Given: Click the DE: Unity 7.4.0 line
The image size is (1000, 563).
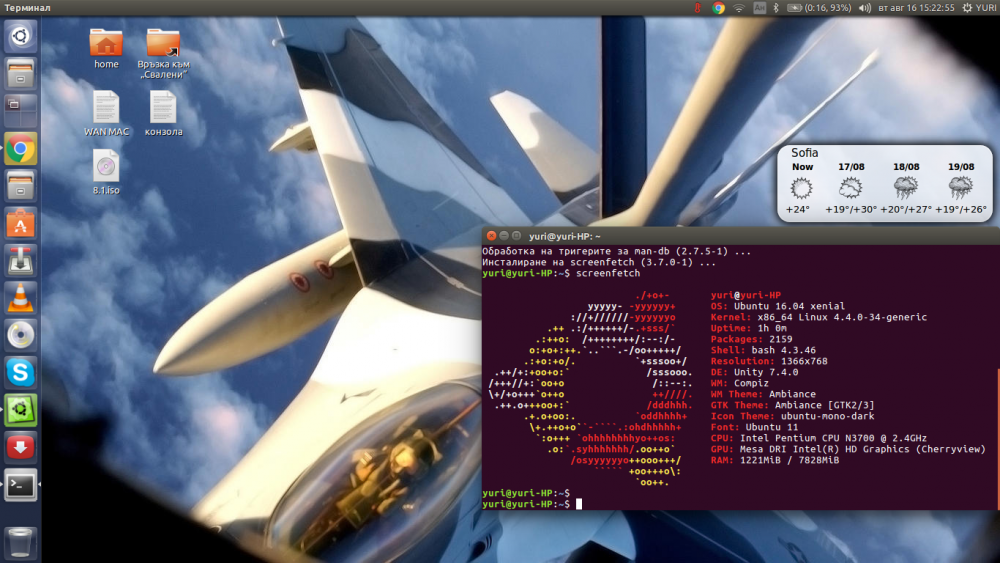Looking at the screenshot, I should coord(754,372).
